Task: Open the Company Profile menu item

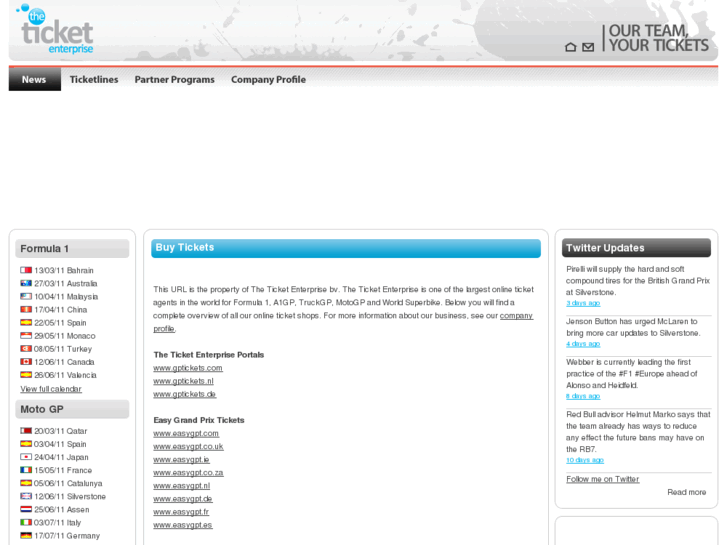Action: (268, 79)
